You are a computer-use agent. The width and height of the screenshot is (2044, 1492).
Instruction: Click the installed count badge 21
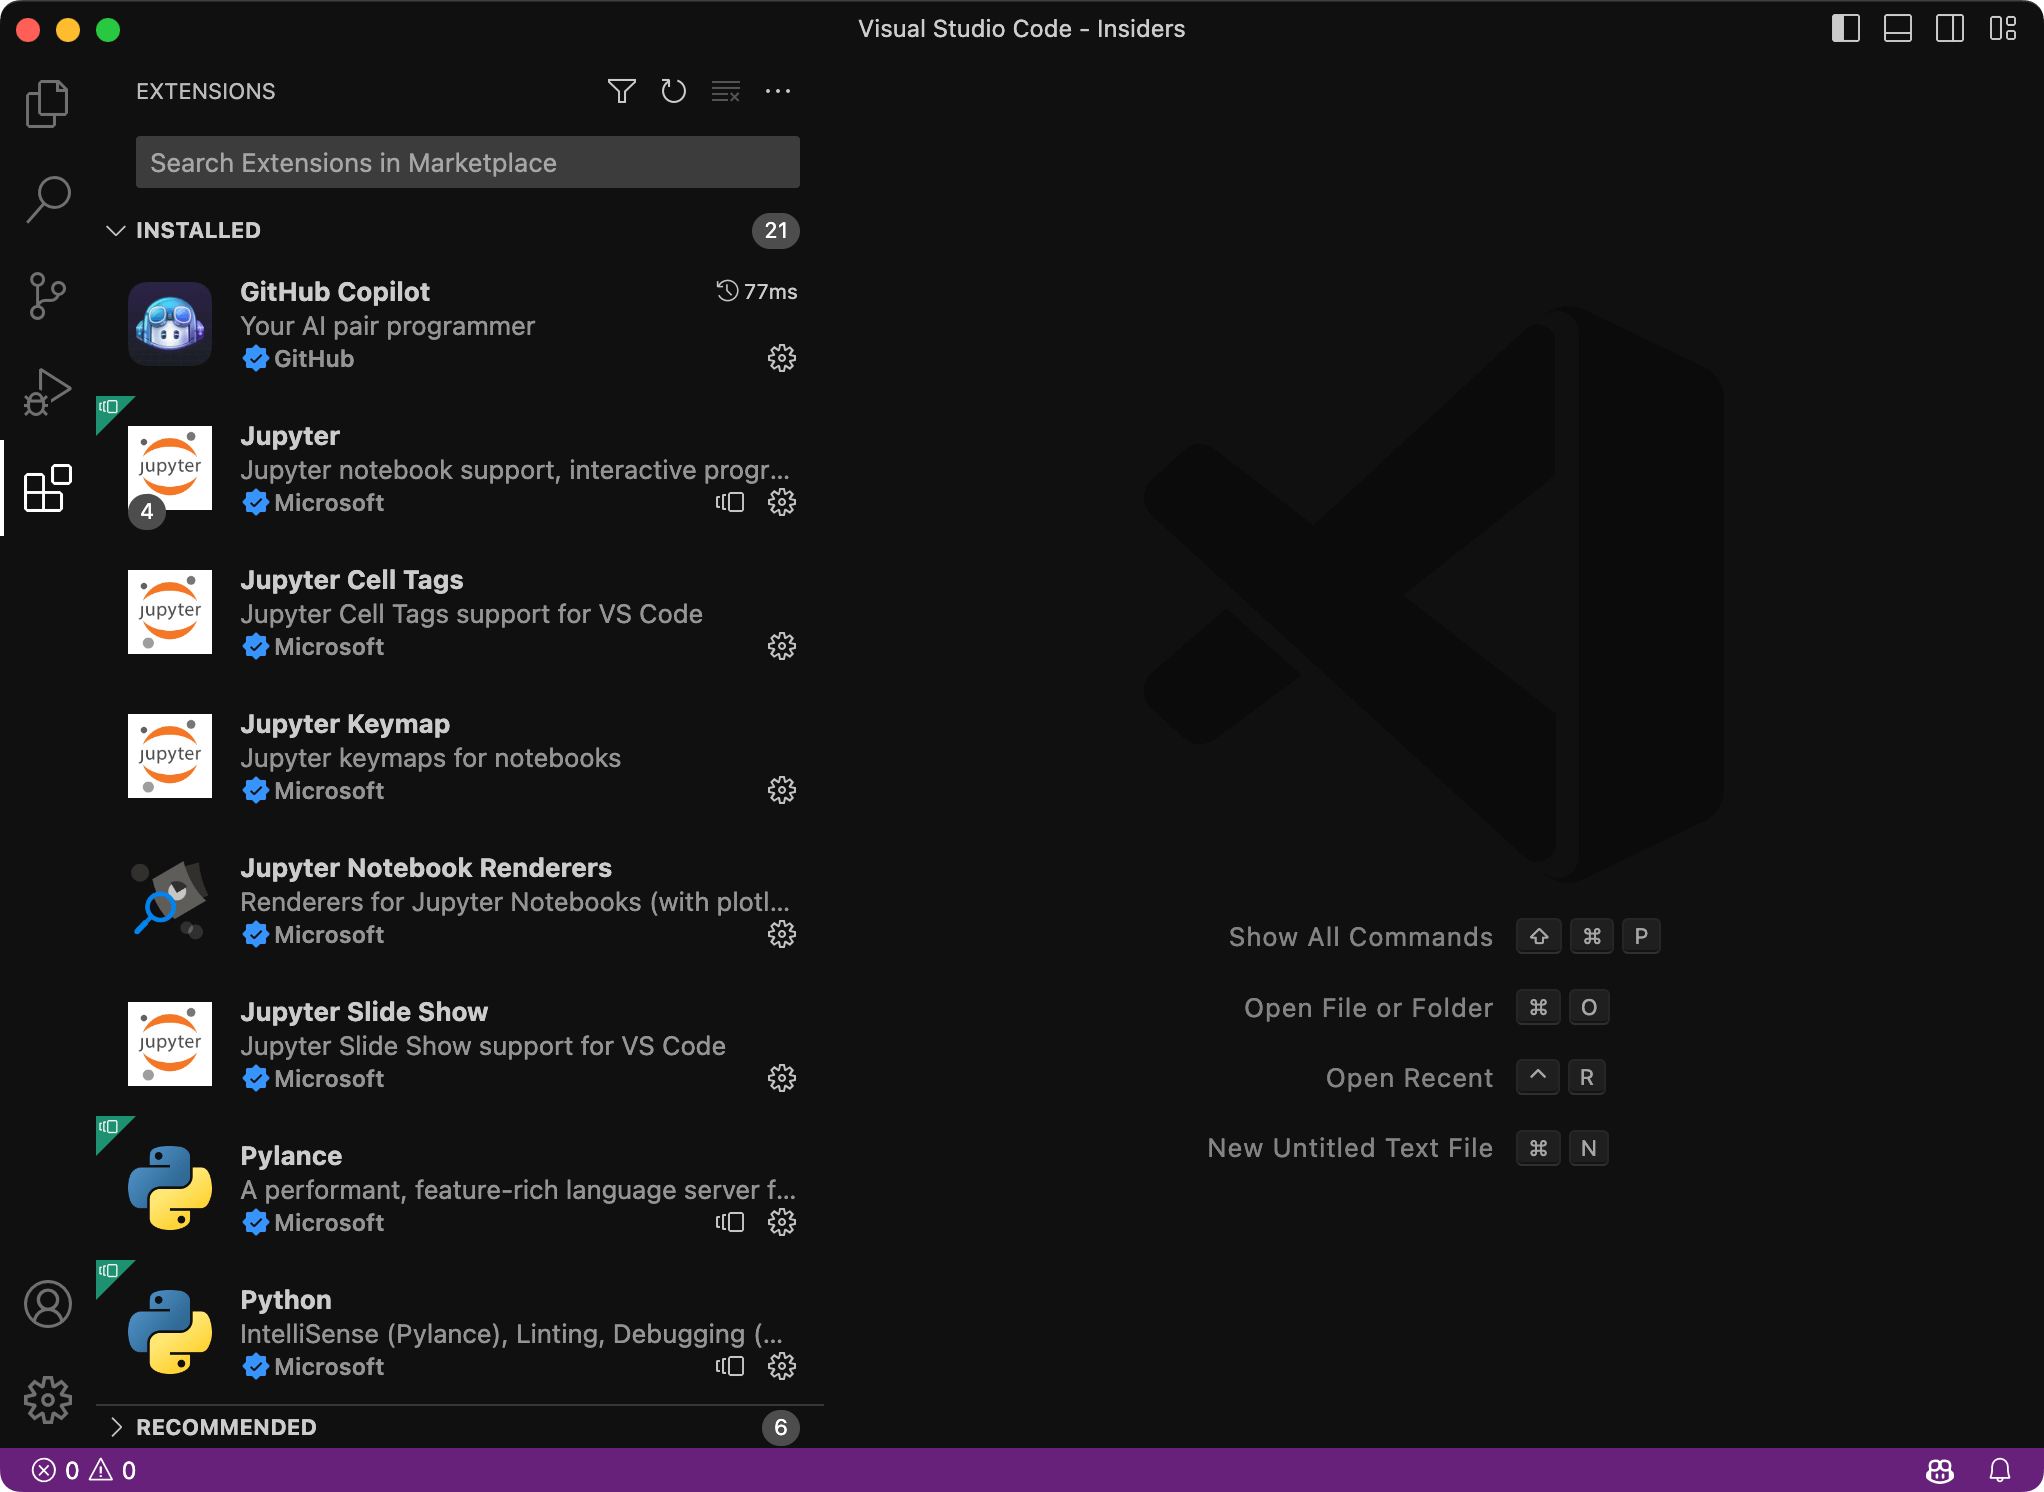pos(775,230)
